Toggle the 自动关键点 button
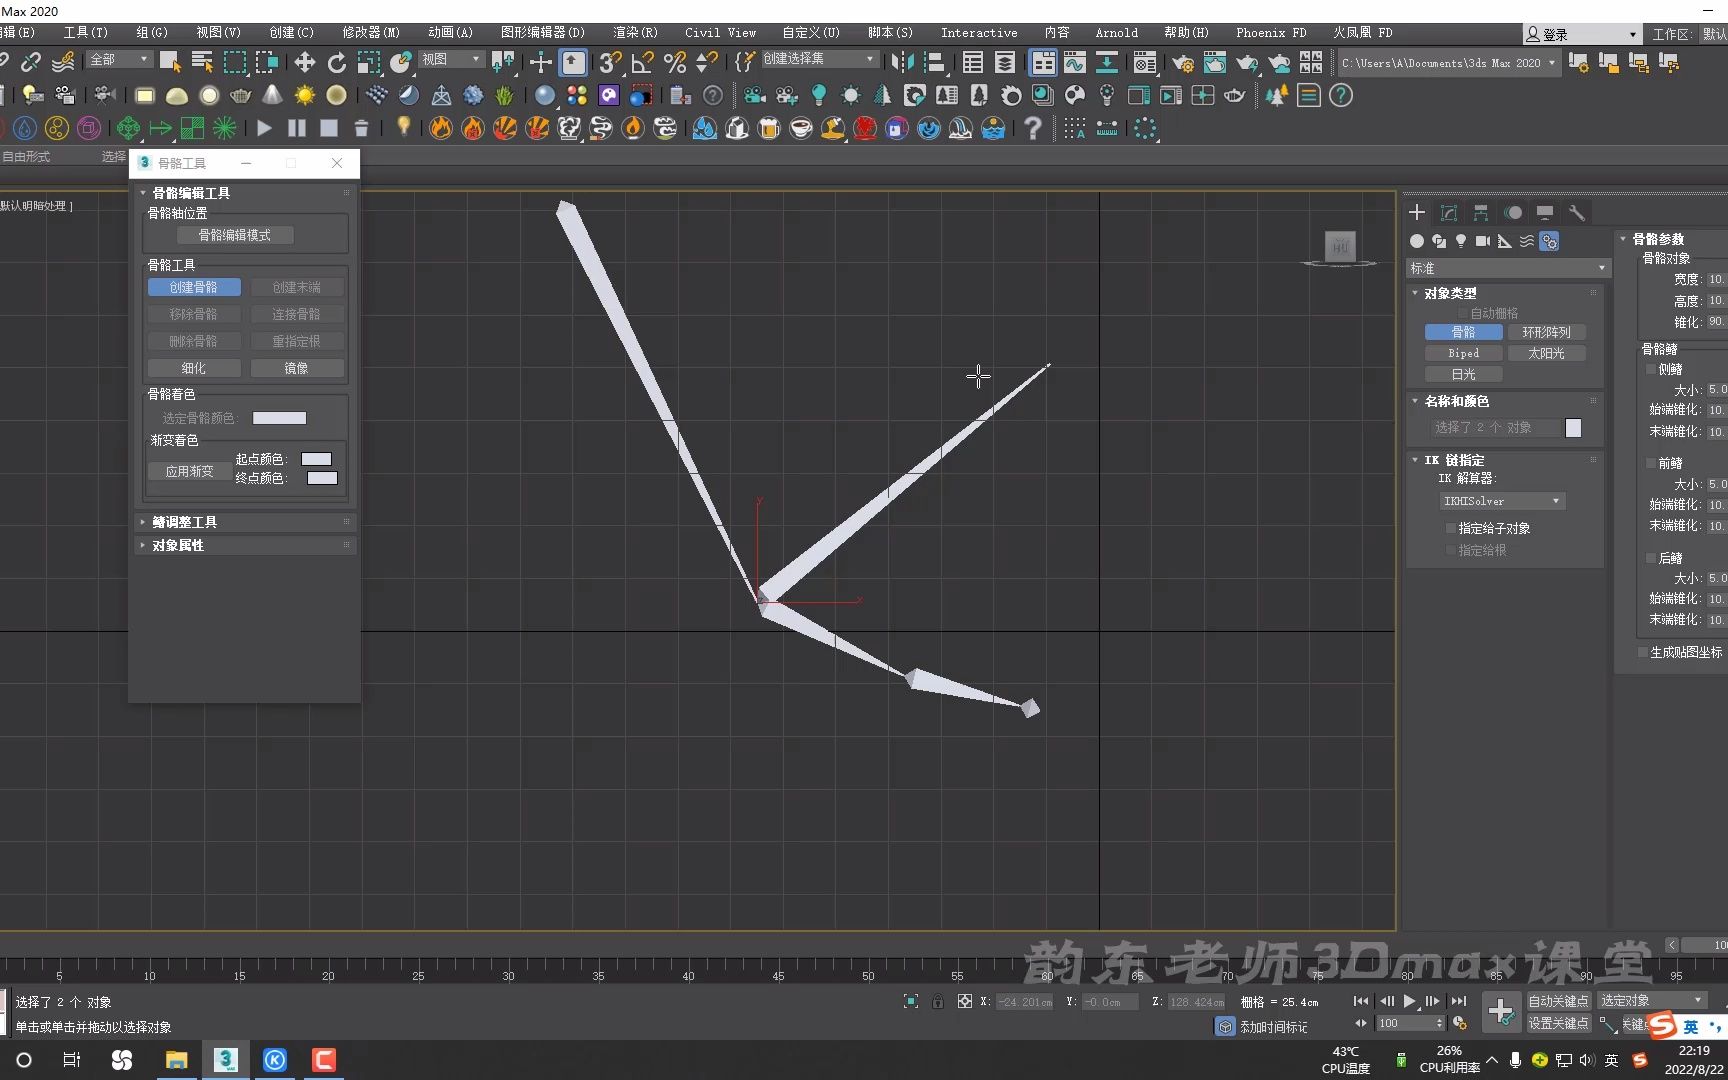The image size is (1728, 1080). tap(1558, 1000)
